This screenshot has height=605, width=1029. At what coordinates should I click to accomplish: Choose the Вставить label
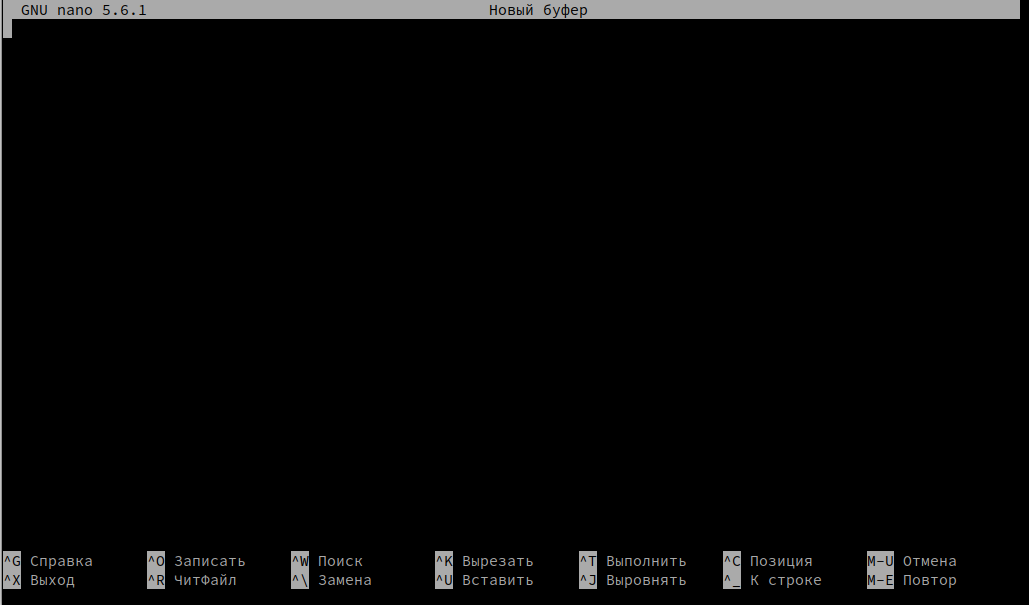pyautogui.click(x=498, y=580)
